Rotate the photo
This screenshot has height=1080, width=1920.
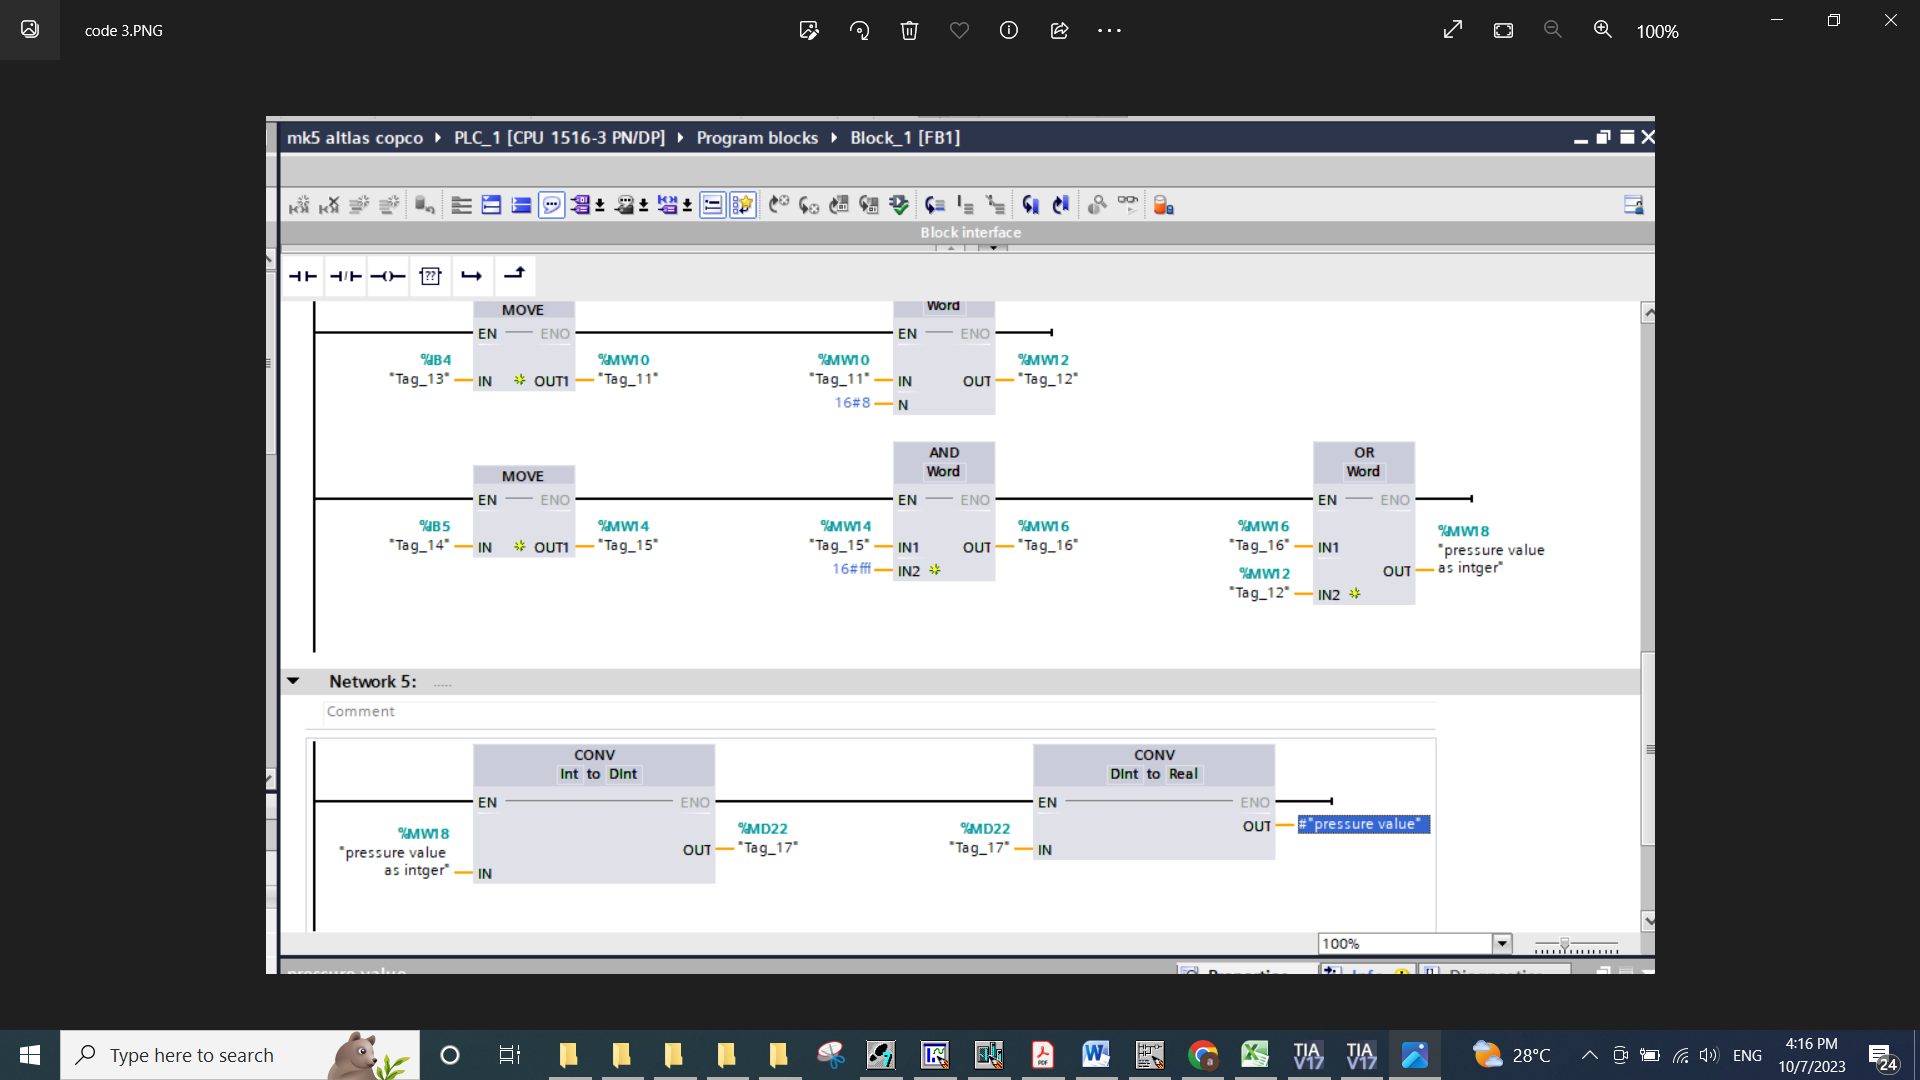pos(859,30)
